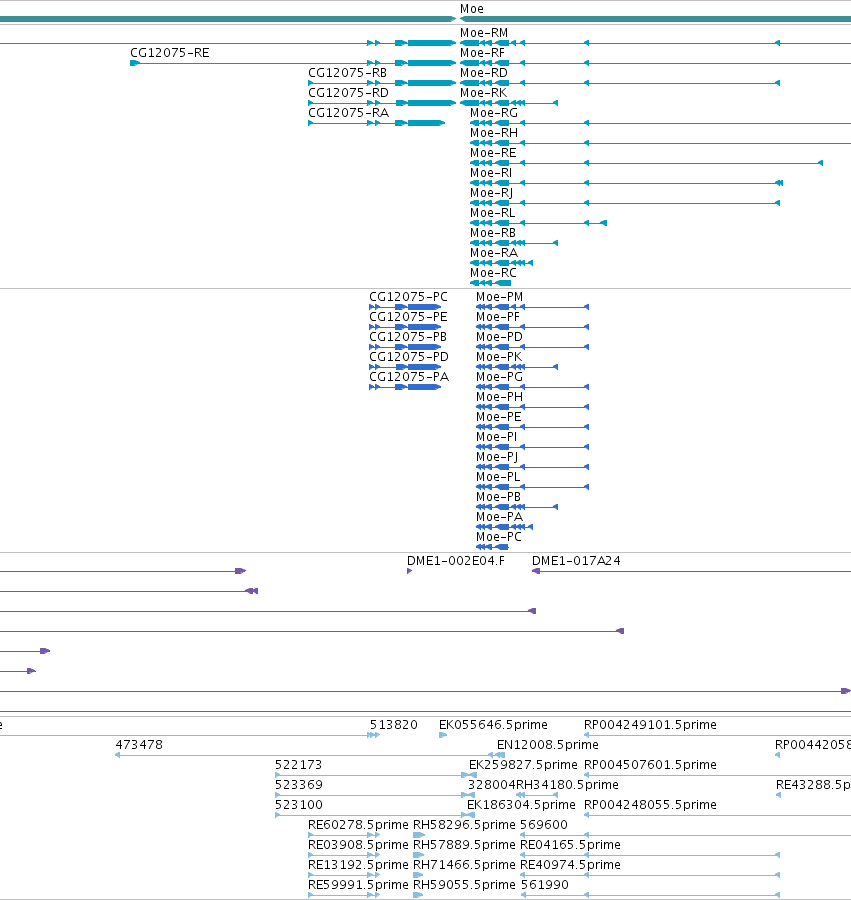Click the EK186304.5prime EST label

521,805
